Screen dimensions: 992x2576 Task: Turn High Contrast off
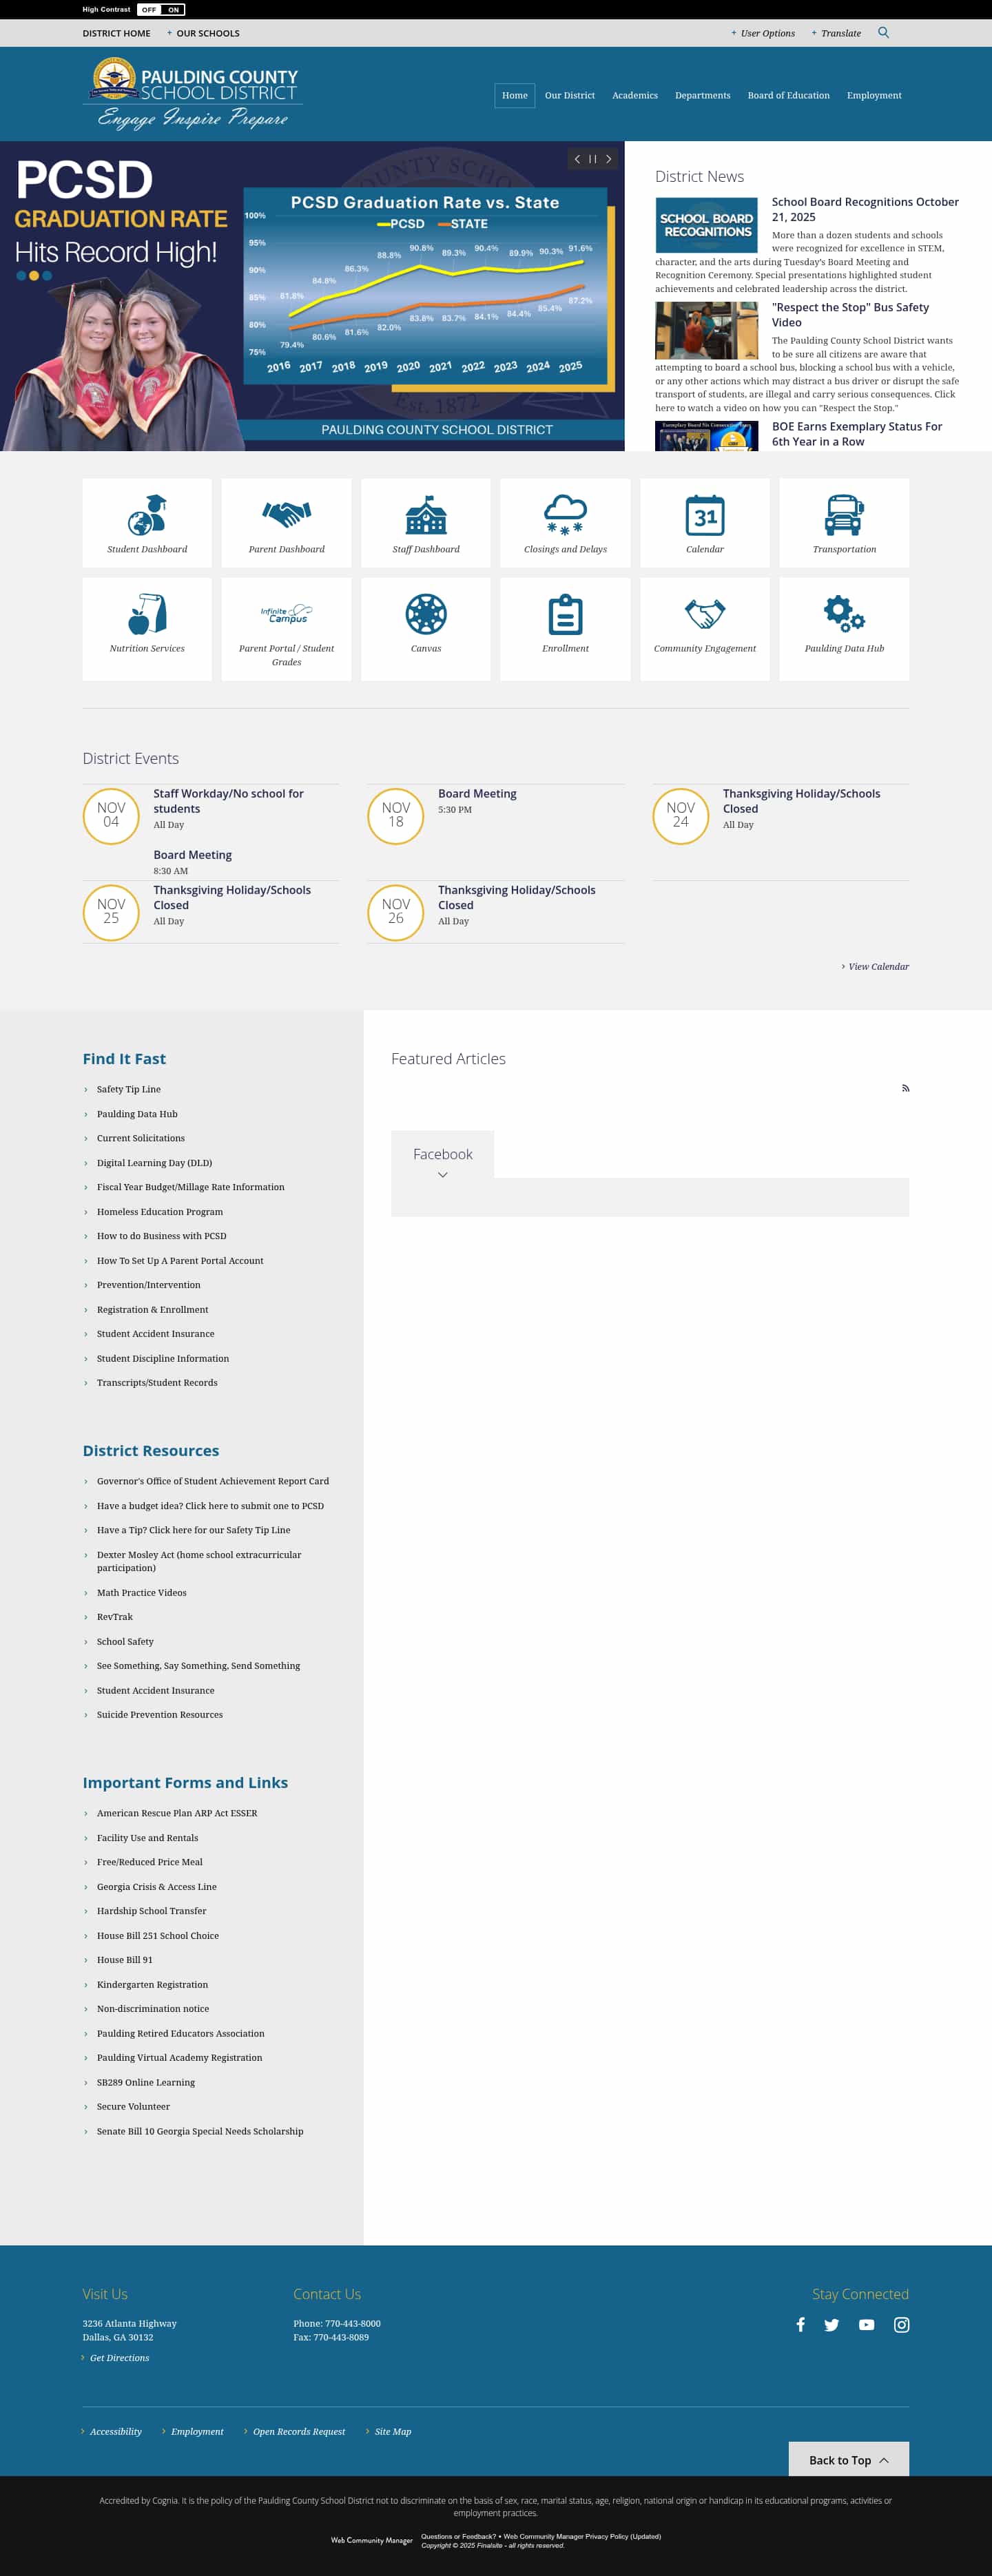(149, 10)
